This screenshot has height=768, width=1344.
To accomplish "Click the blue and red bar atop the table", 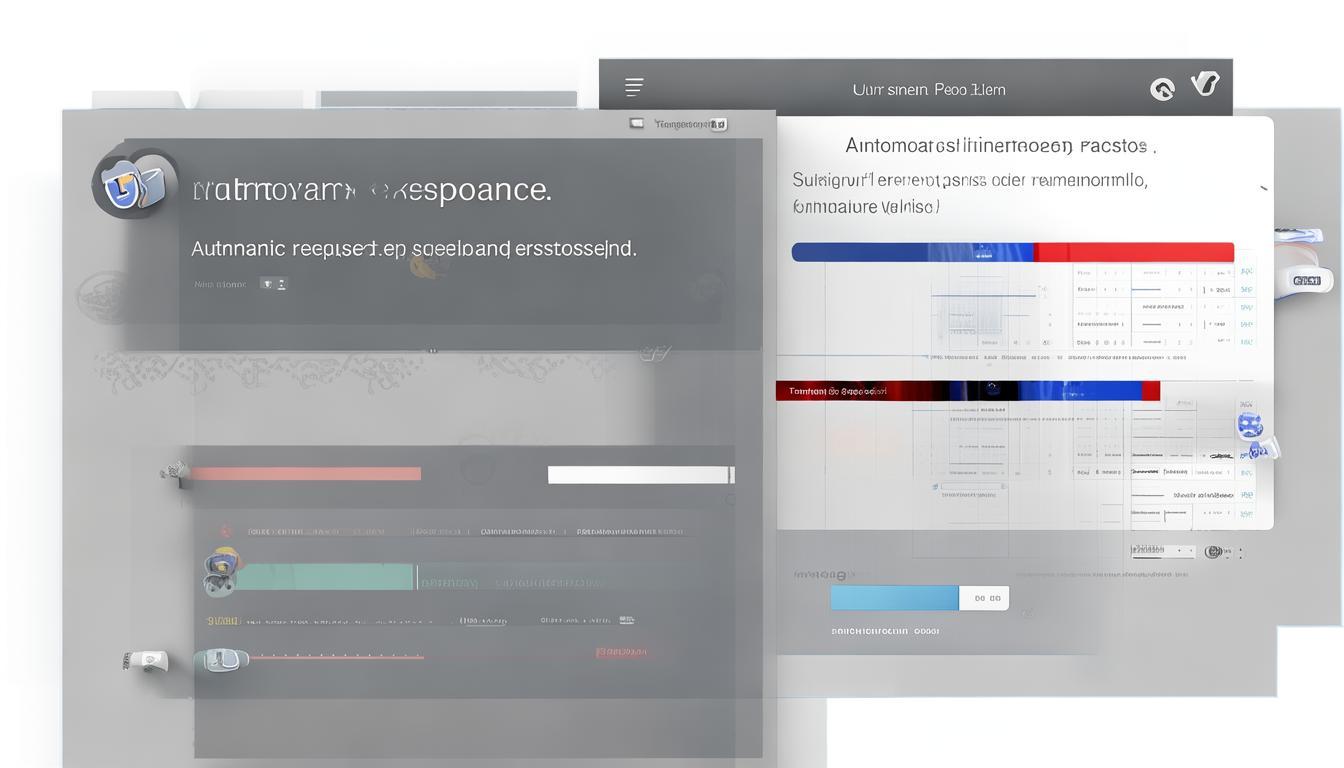I will [x=1012, y=252].
